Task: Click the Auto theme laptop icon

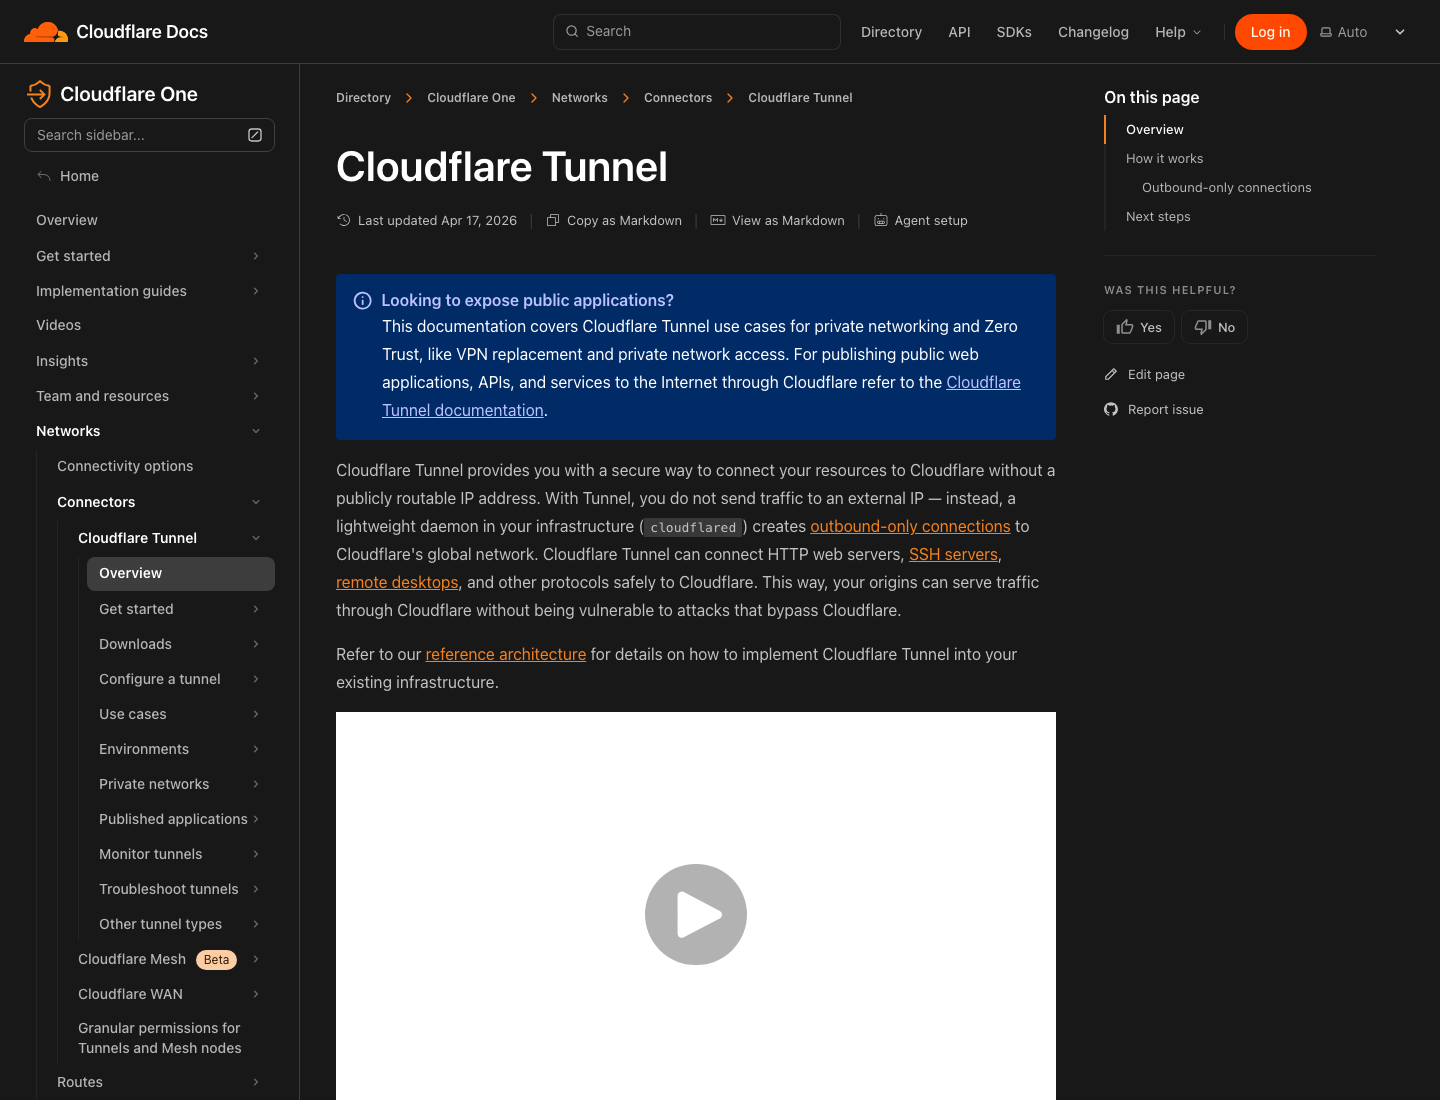Action: 1326,32
